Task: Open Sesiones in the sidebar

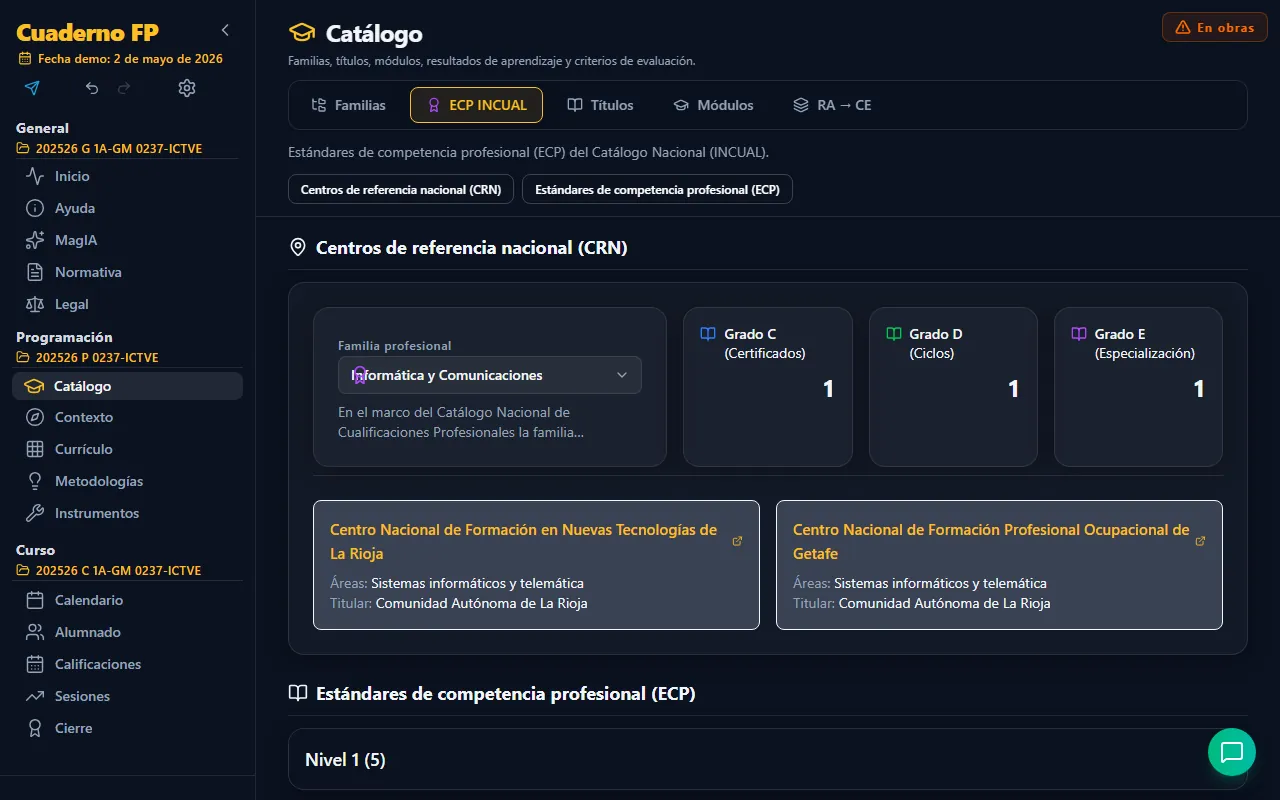Action: pyautogui.click(x=127, y=696)
